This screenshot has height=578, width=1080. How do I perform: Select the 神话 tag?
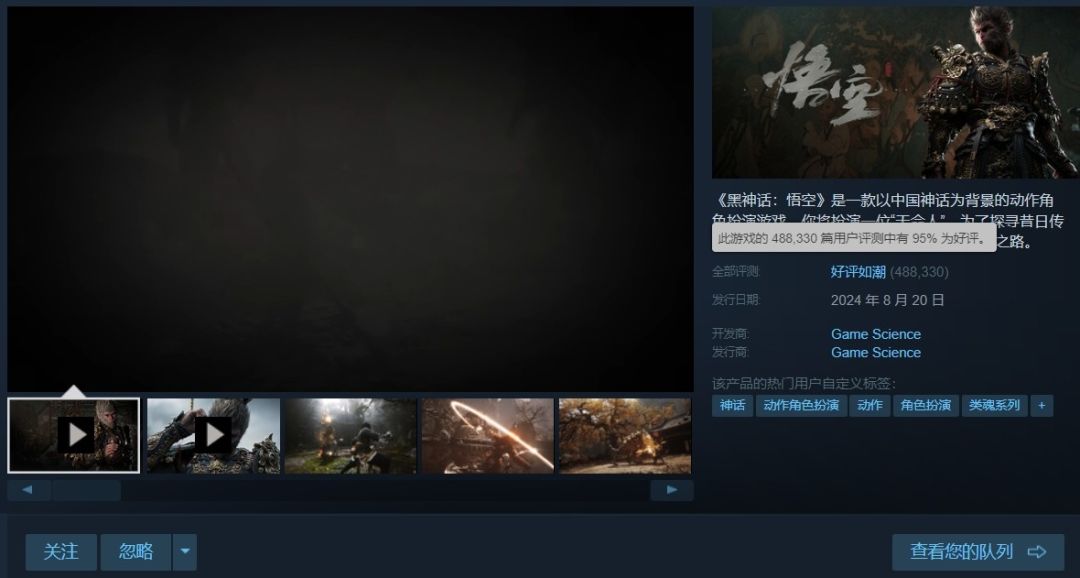pos(732,405)
